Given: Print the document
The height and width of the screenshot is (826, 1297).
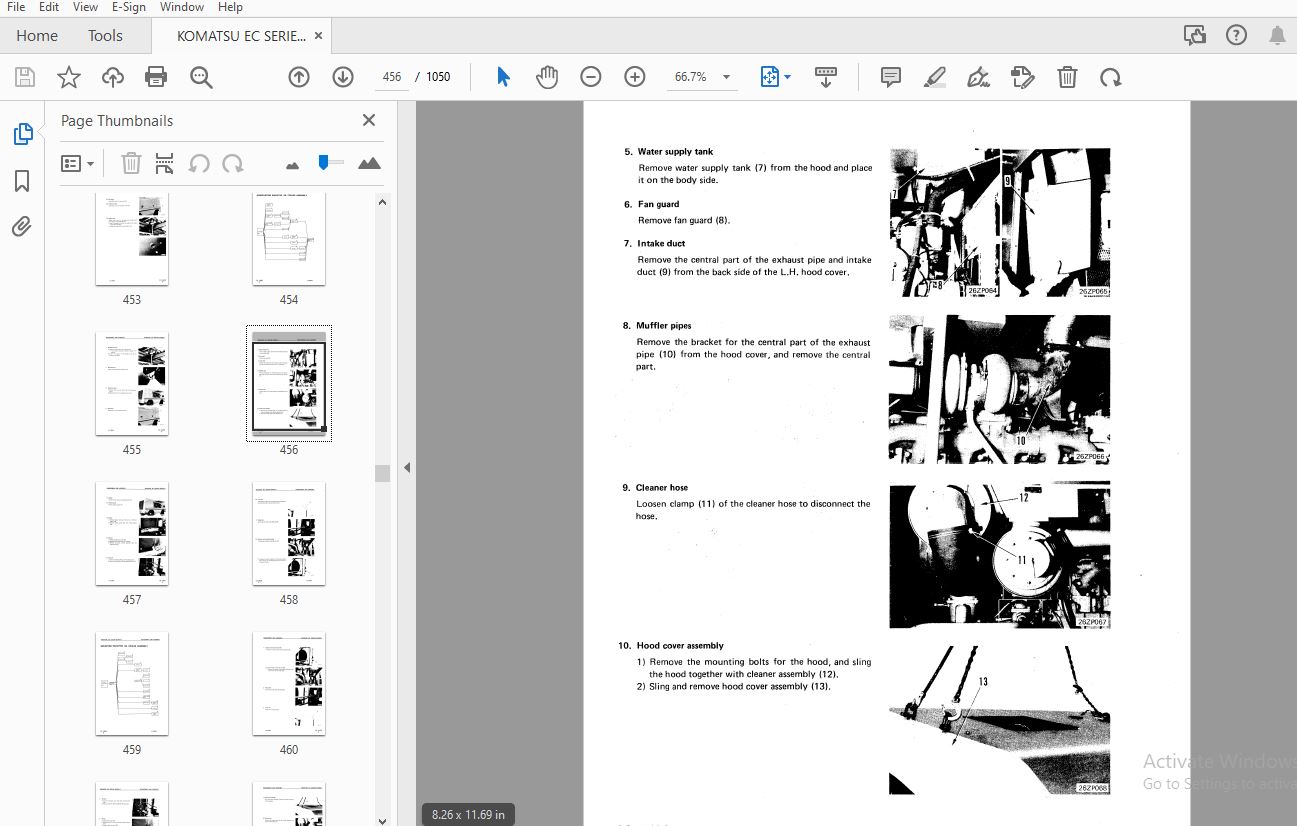Looking at the screenshot, I should 156,77.
